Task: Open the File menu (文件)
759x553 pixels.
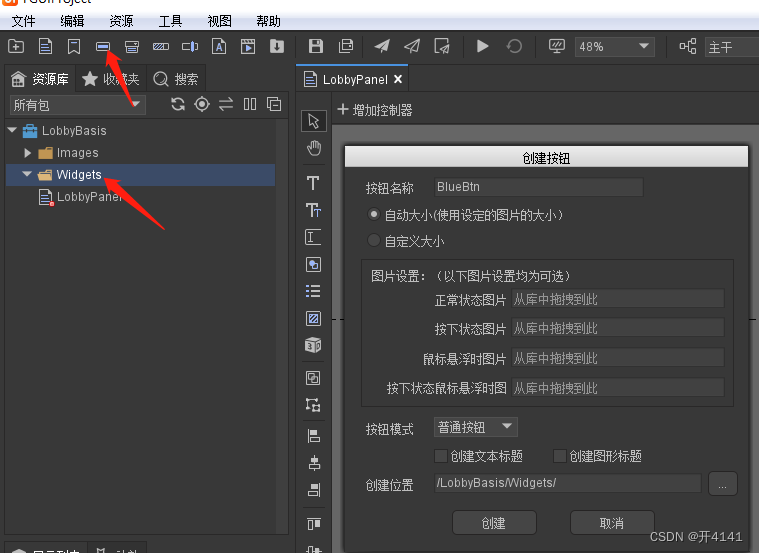Action: point(23,21)
